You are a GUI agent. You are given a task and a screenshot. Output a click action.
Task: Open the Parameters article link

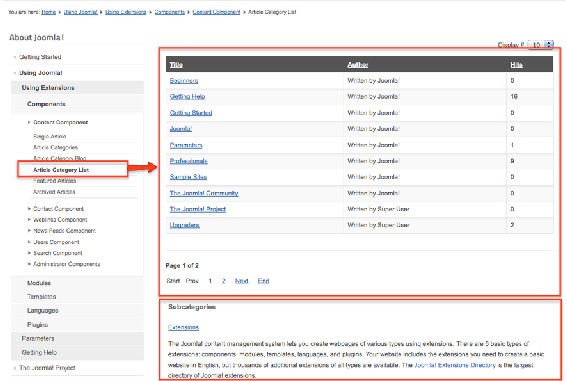click(186, 145)
